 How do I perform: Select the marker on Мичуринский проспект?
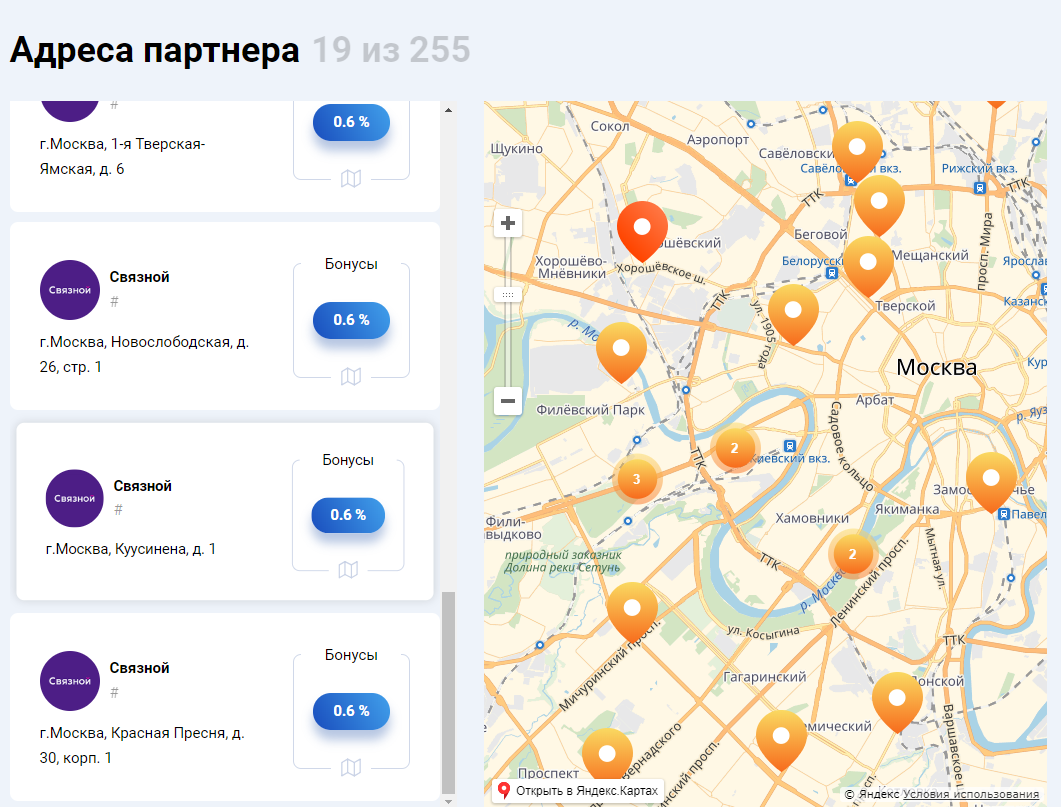(632, 611)
